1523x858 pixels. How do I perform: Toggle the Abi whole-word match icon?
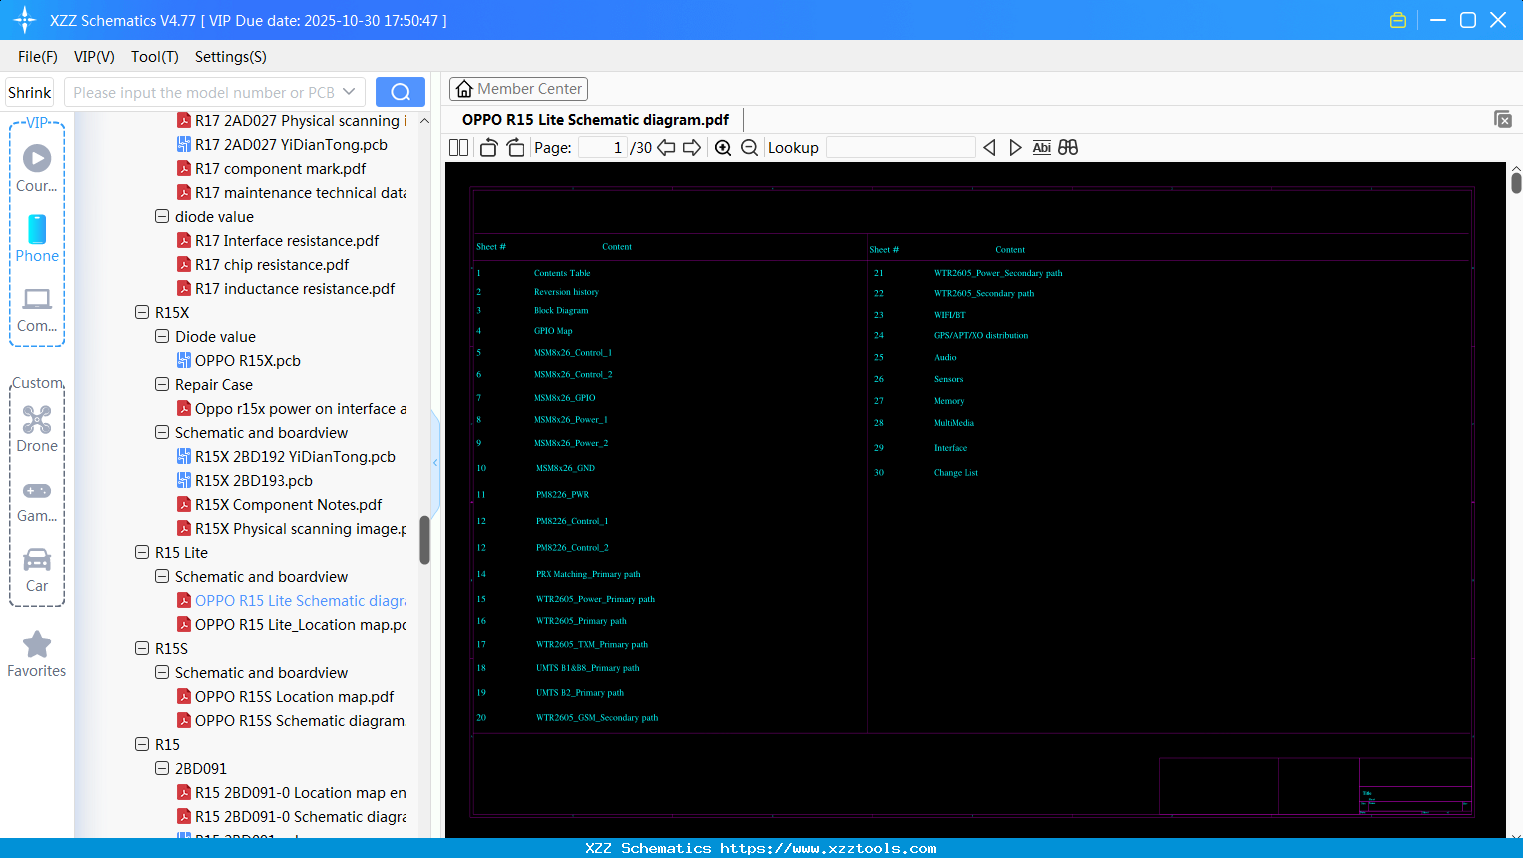coord(1041,148)
